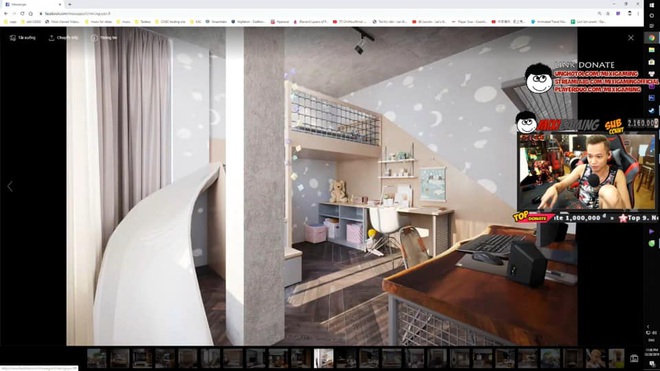Image resolution: width=660 pixels, height=371 pixels.
Task: Open the gallery view icon beside thumbnails
Action: (x=634, y=358)
